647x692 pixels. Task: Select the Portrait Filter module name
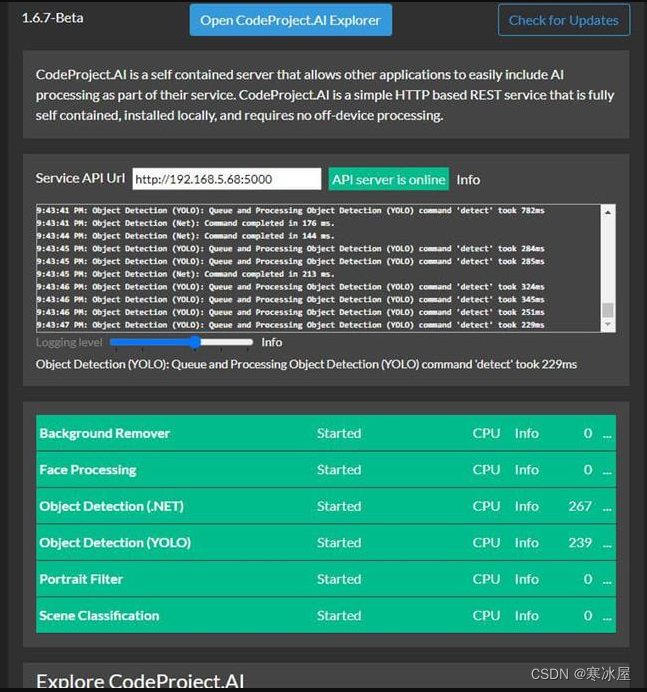[x=81, y=579]
